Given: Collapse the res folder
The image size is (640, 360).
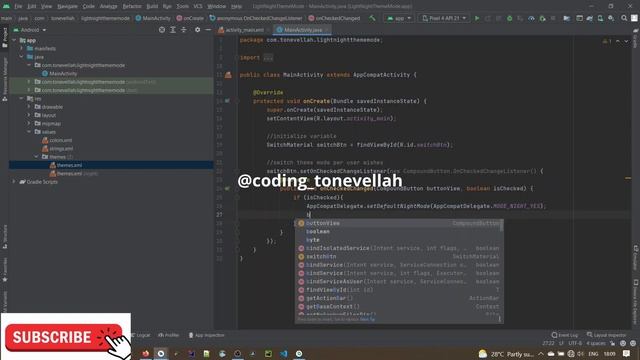Looking at the screenshot, I should [22, 98].
